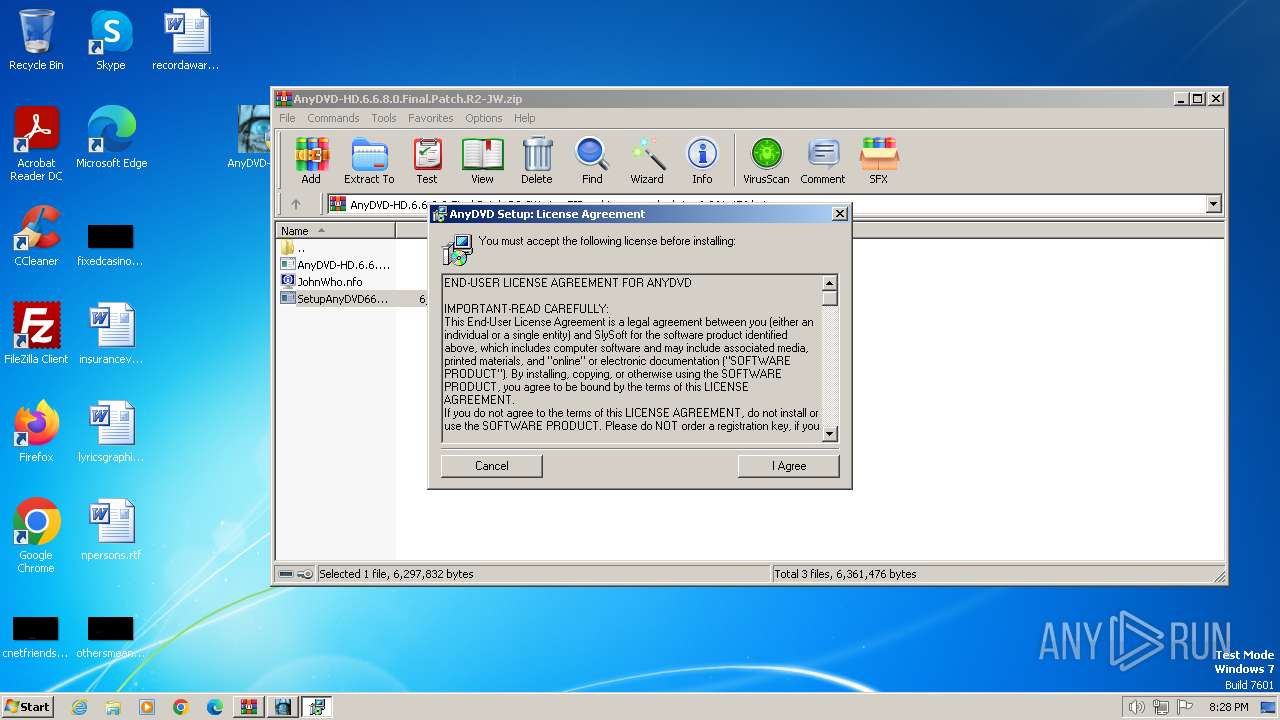Go up one level with arrow button
This screenshot has height=720, width=1280.
click(x=296, y=204)
